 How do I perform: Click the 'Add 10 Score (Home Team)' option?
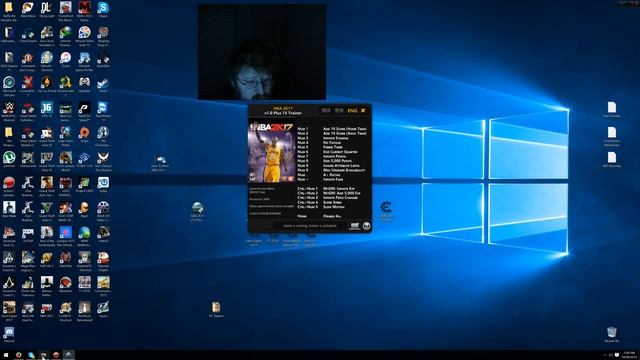point(345,129)
